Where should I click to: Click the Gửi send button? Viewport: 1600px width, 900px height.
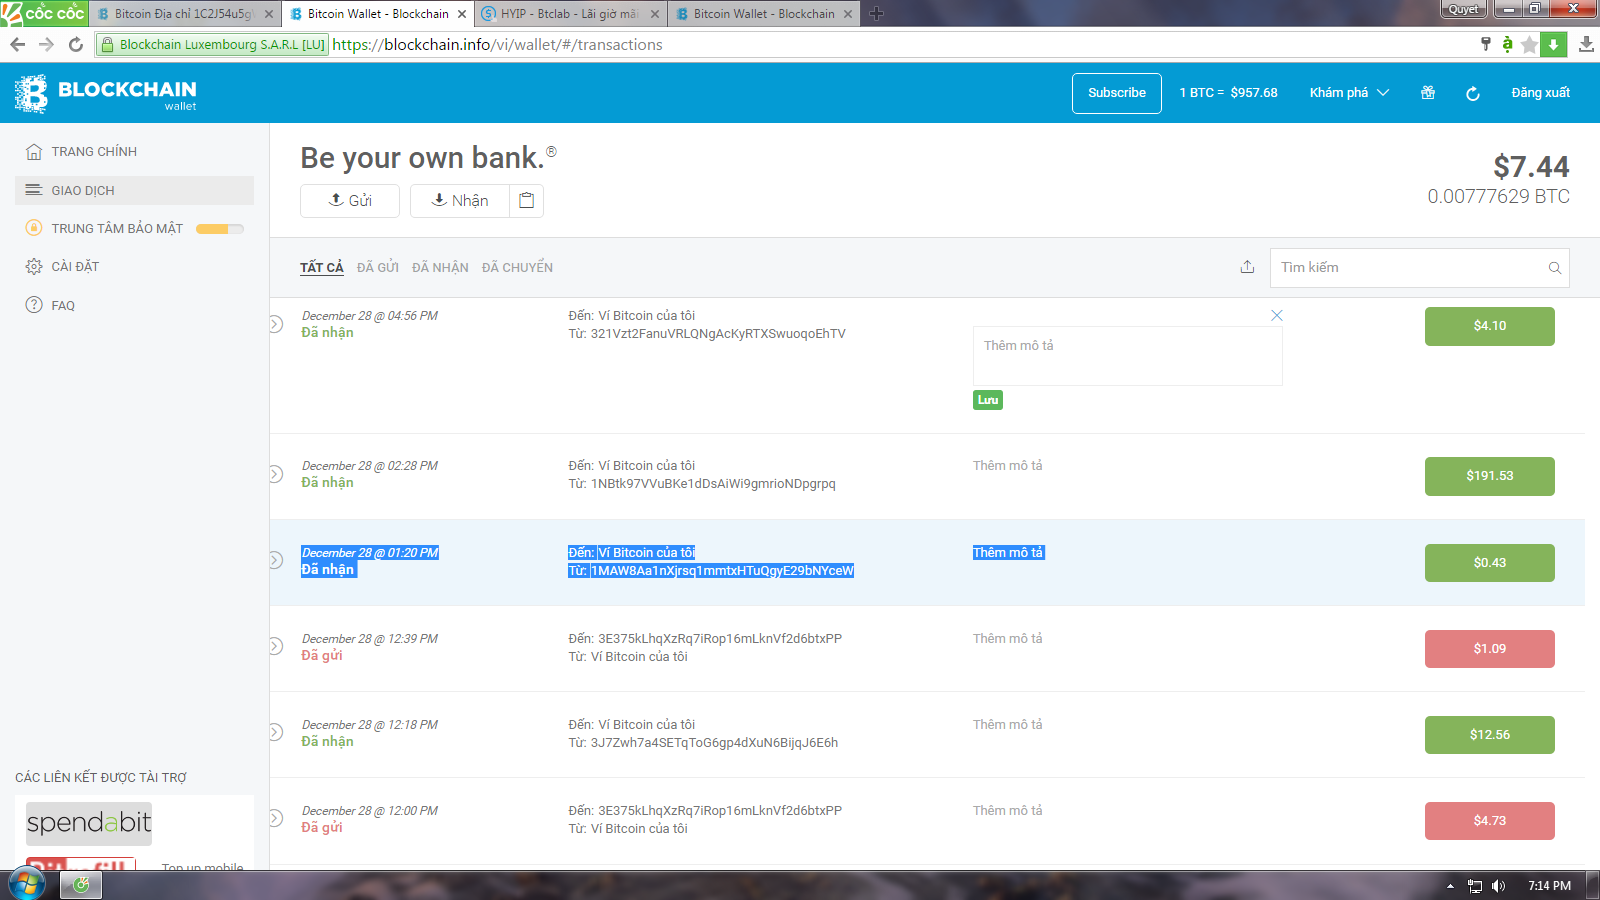coord(350,201)
